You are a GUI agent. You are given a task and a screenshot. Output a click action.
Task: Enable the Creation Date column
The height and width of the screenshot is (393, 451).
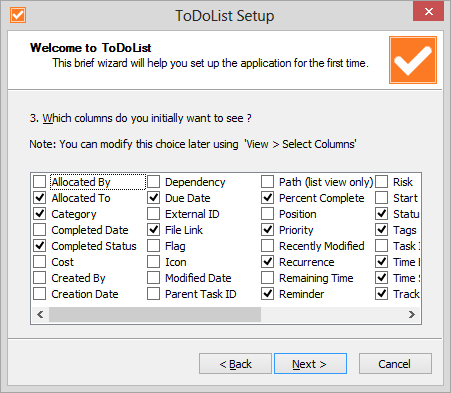[40, 294]
